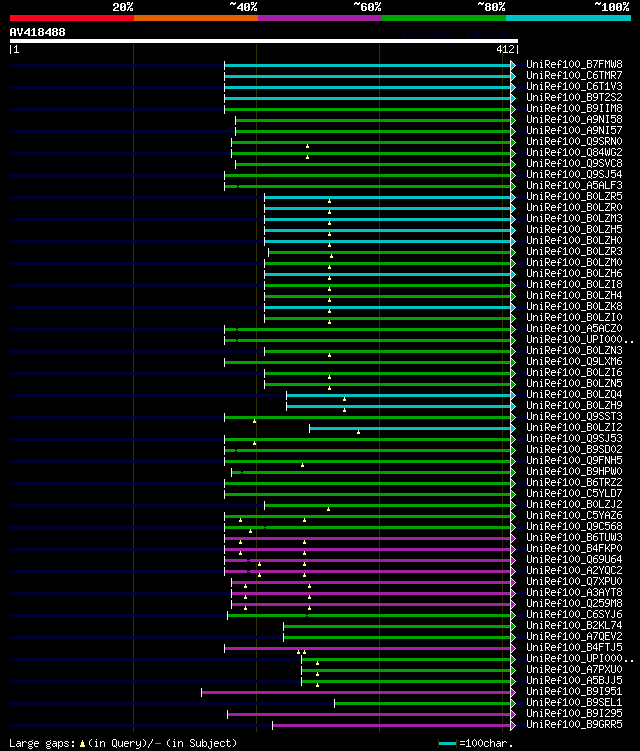The height and width of the screenshot is (751, 640).
Task: Click the UniRef100_A2YQC2 hit name
Action: click(574, 571)
